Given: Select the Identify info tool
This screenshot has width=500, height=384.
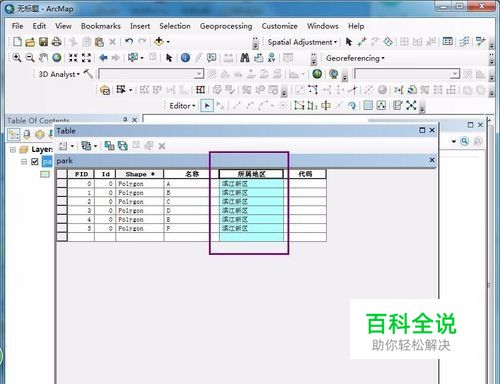Looking at the screenshot, I should (185, 58).
